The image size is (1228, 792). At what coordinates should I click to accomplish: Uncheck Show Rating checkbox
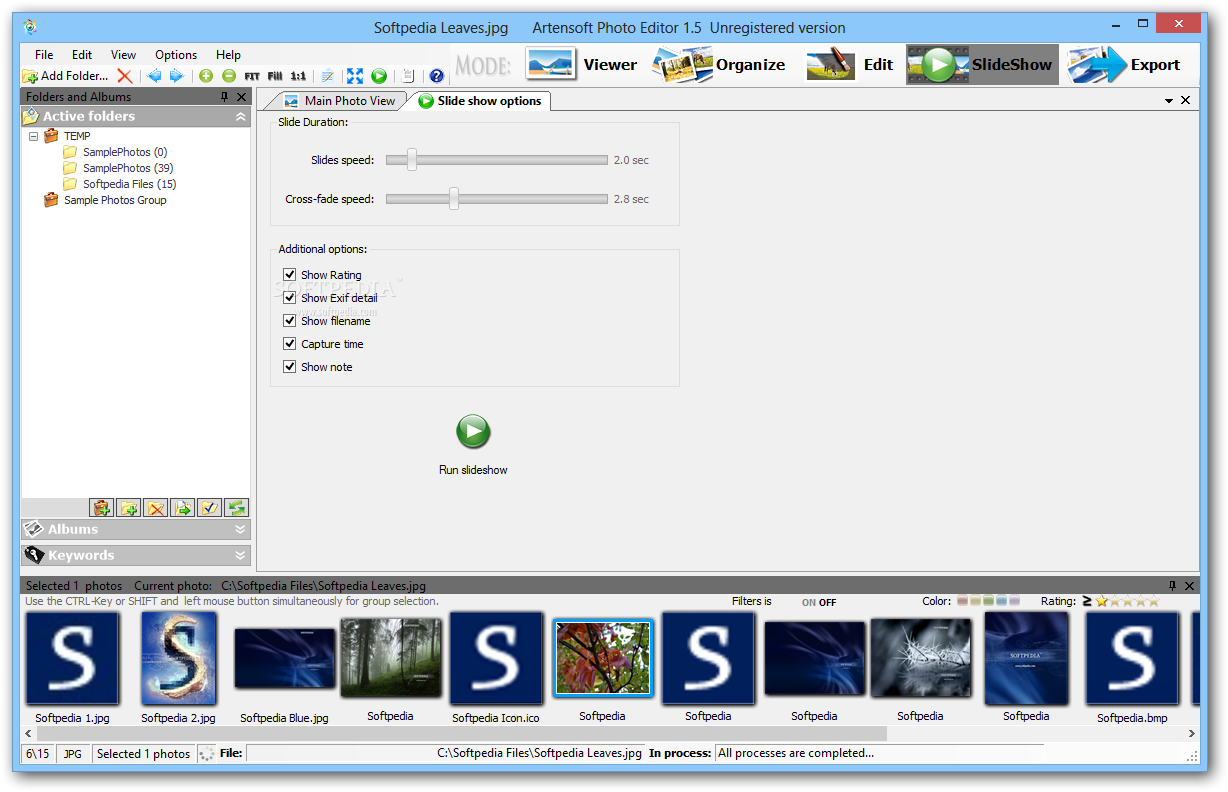pyautogui.click(x=290, y=275)
